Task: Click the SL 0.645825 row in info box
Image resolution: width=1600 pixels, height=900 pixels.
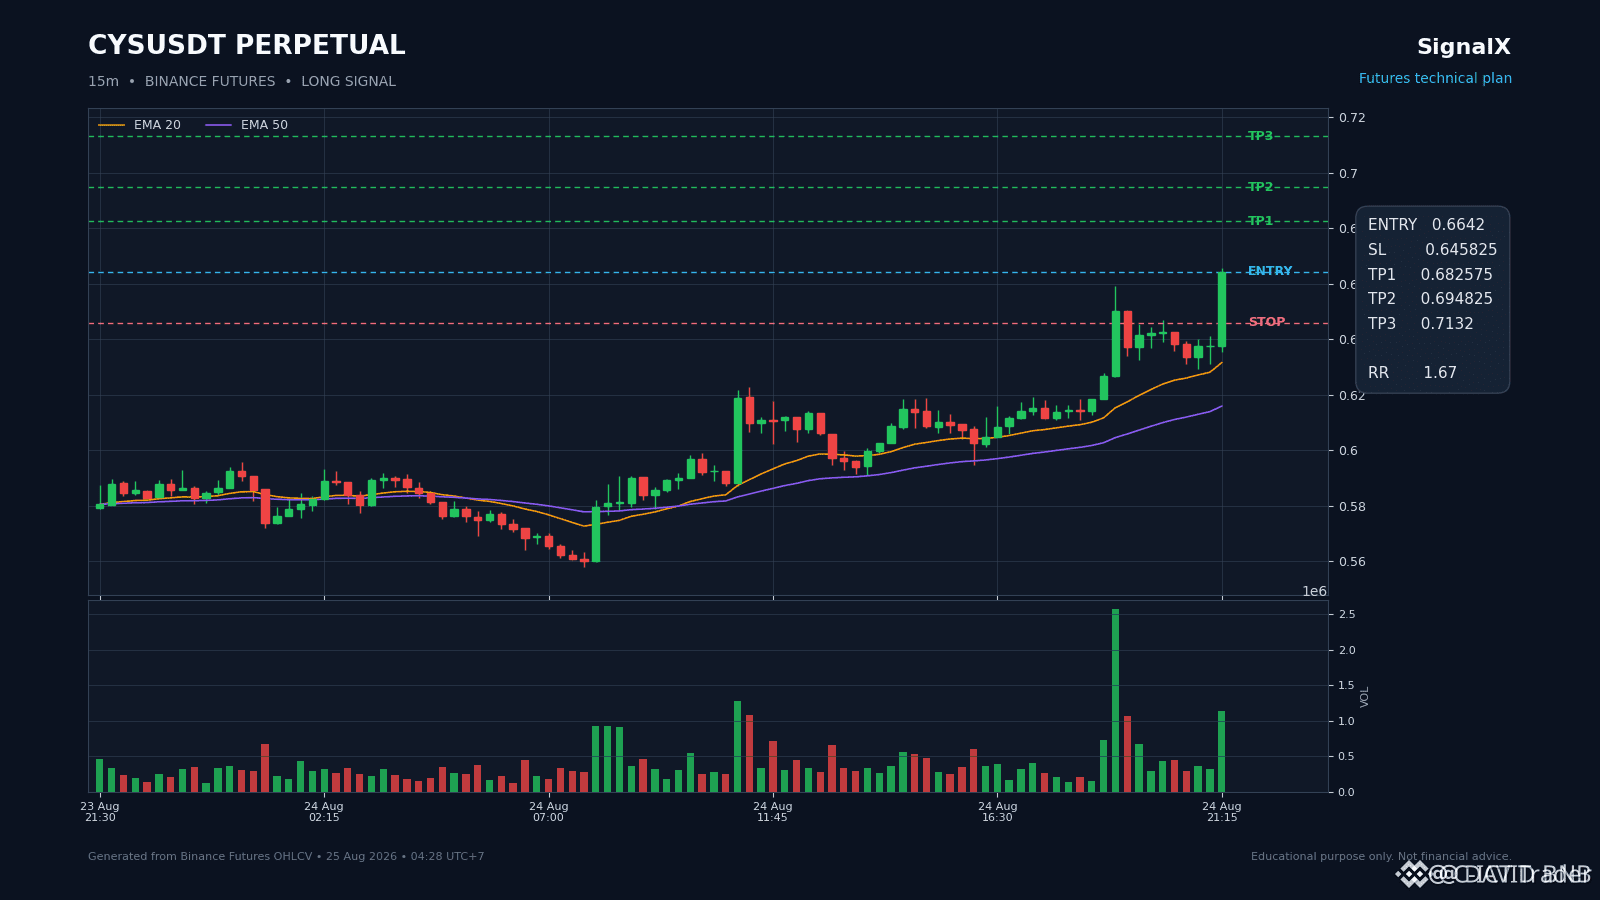Action: click(1432, 250)
